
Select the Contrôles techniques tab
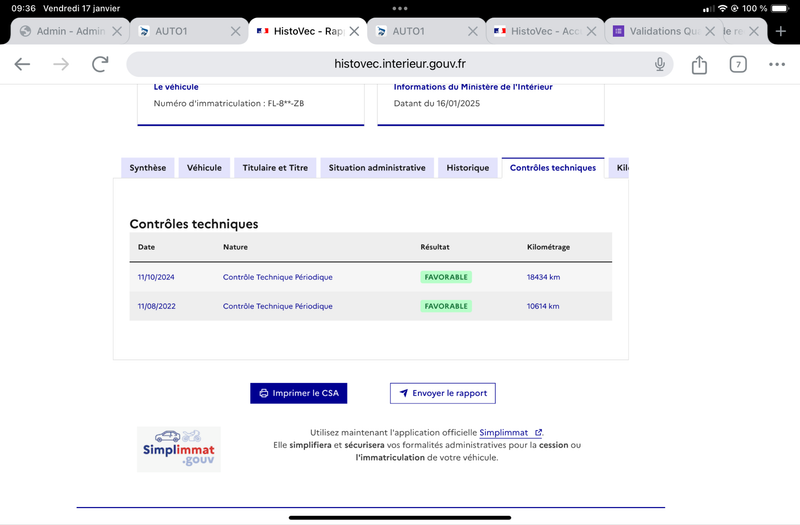point(553,168)
